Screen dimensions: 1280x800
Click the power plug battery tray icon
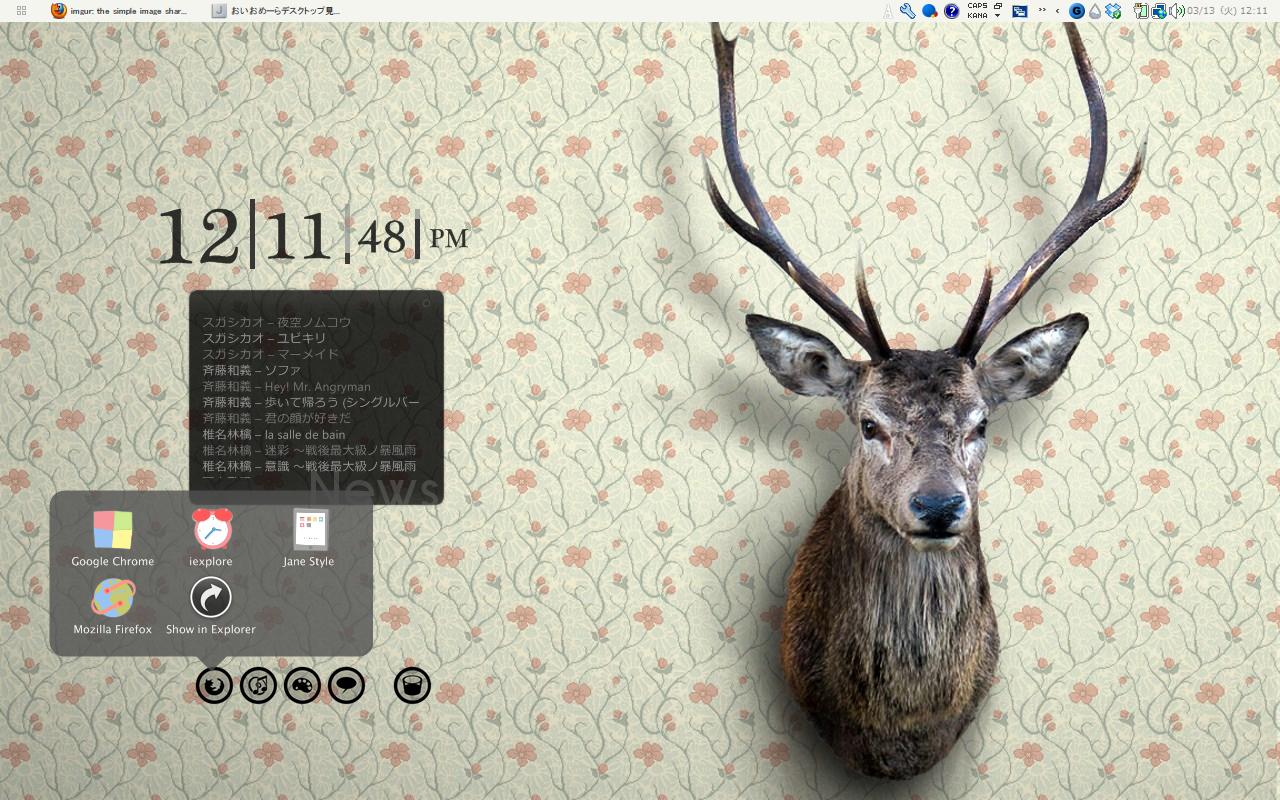pyautogui.click(x=1141, y=11)
